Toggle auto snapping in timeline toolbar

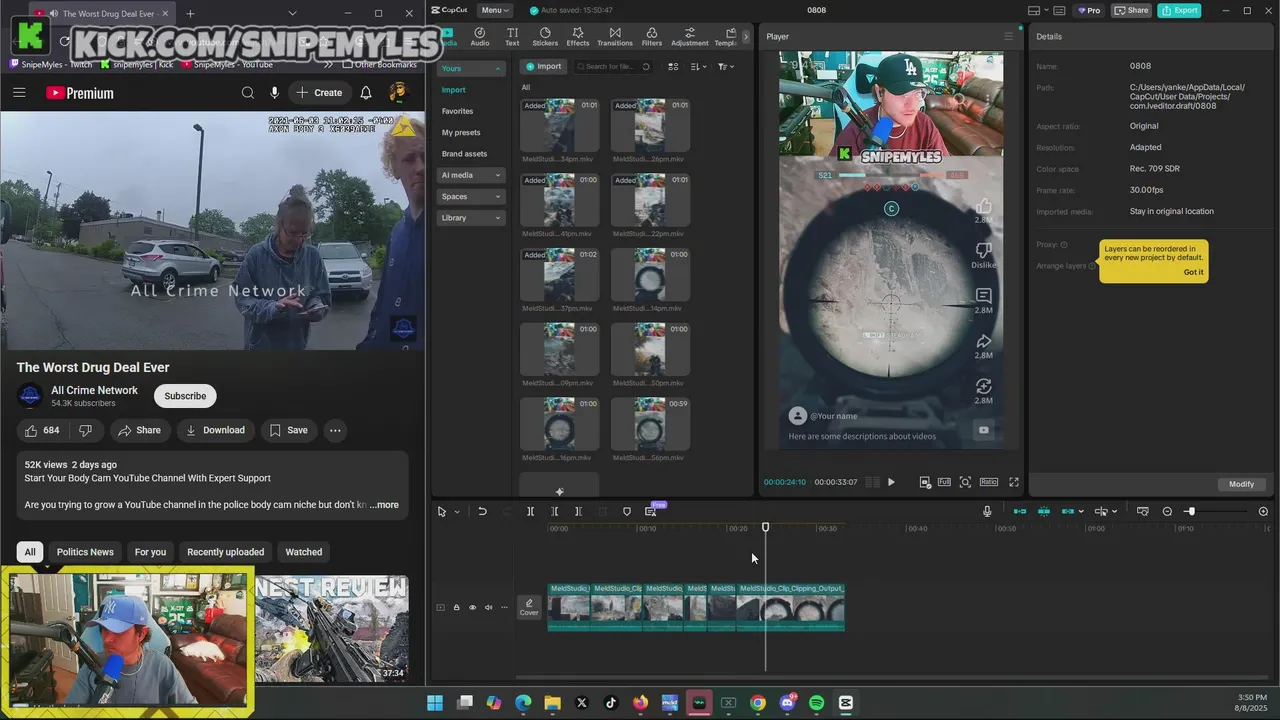(1043, 511)
